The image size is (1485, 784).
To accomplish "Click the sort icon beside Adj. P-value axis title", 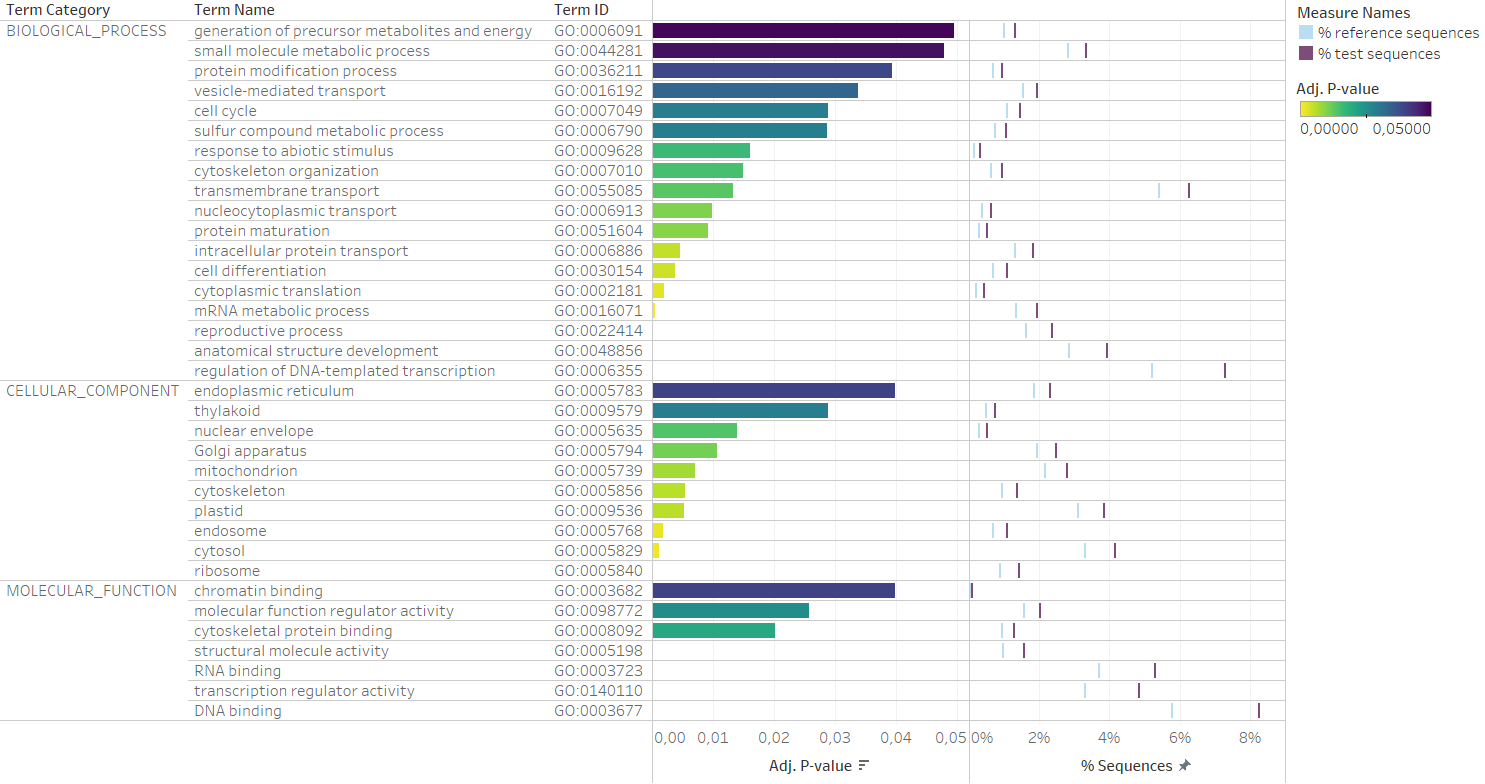I will click(x=864, y=766).
